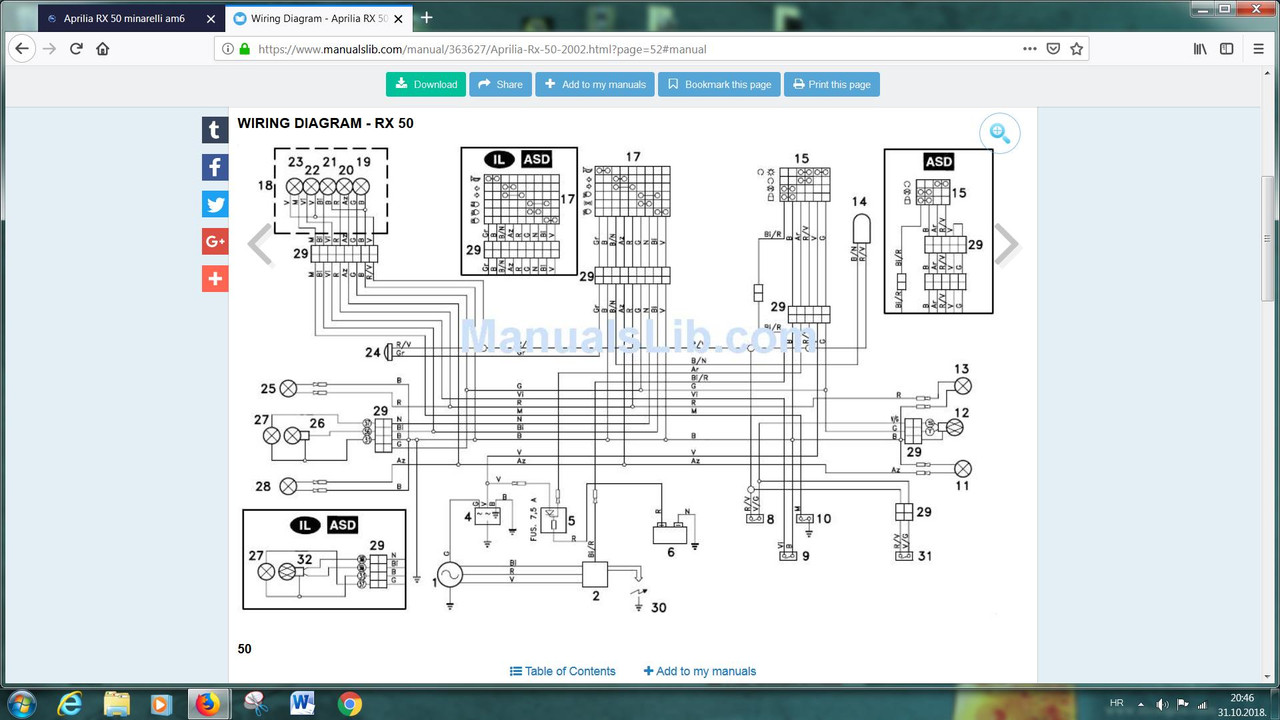The width and height of the screenshot is (1280, 720).
Task: Bookmark this page with star icon
Action: (1077, 48)
